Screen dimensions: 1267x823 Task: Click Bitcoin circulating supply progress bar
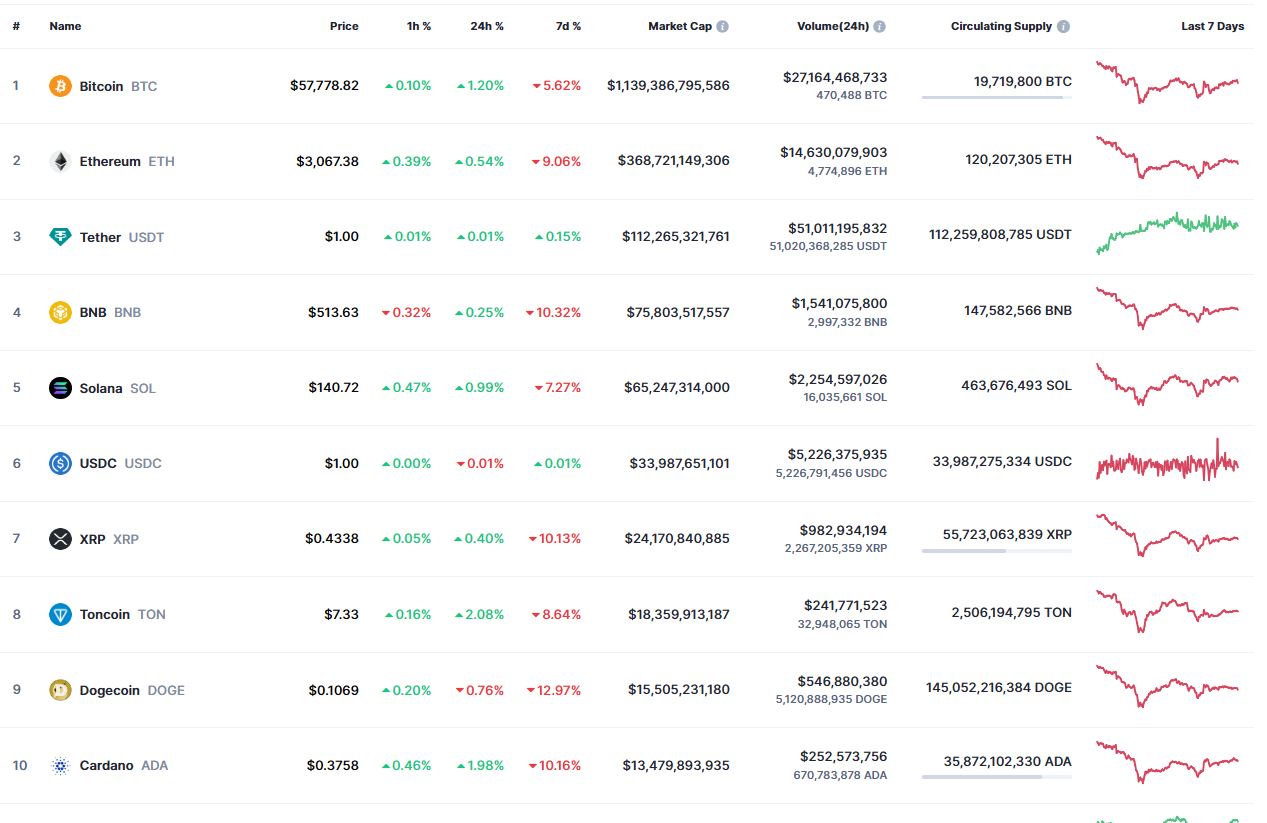tap(996, 98)
